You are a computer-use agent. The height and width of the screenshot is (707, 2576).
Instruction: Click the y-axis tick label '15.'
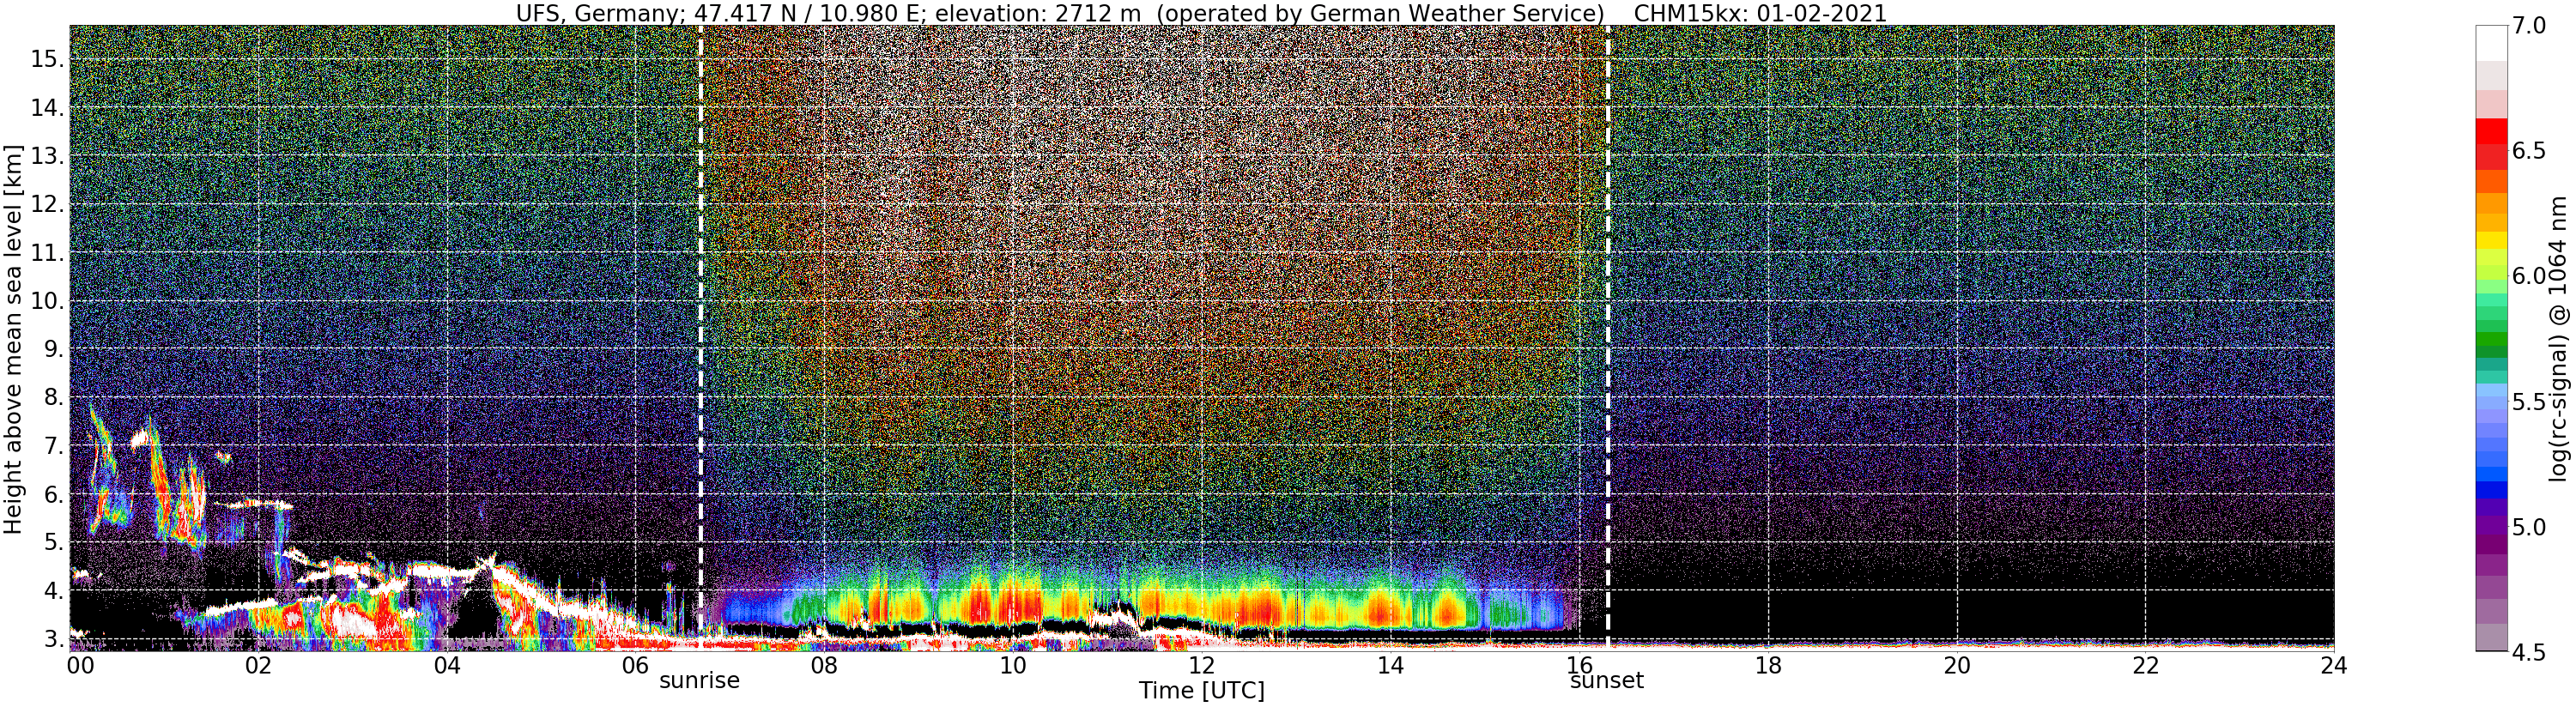tap(47, 59)
